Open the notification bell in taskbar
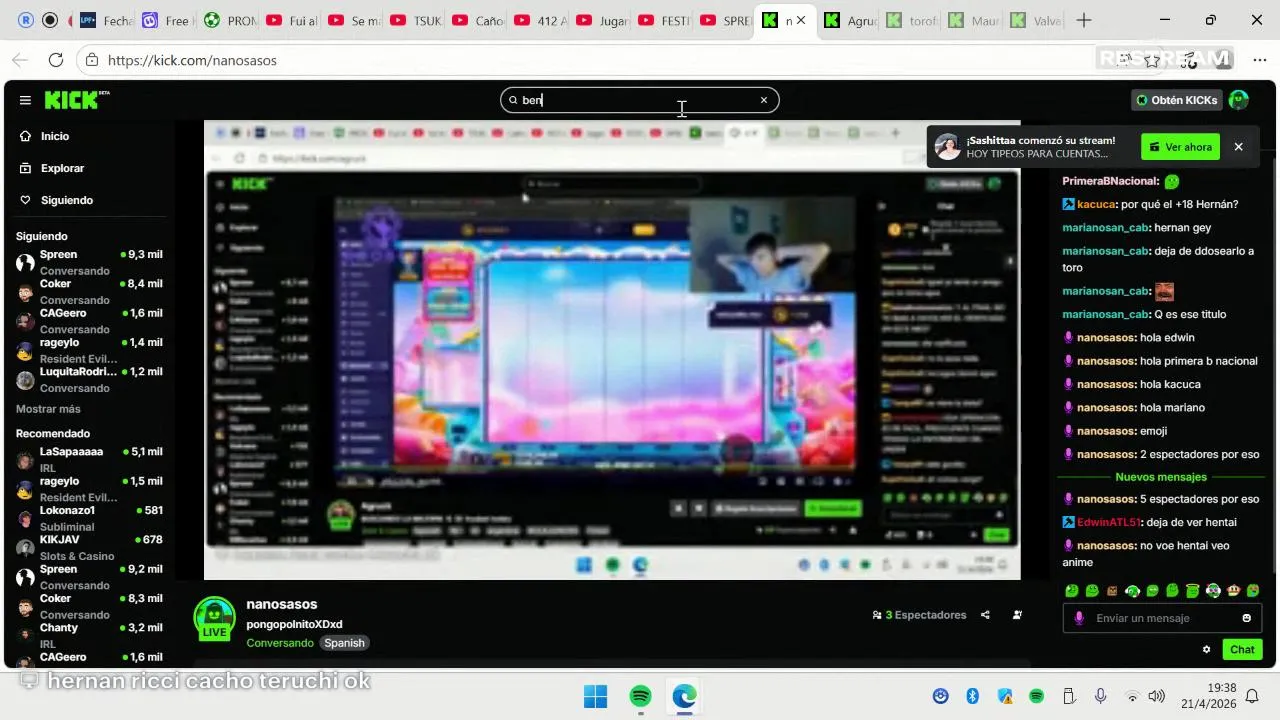 [1252, 696]
